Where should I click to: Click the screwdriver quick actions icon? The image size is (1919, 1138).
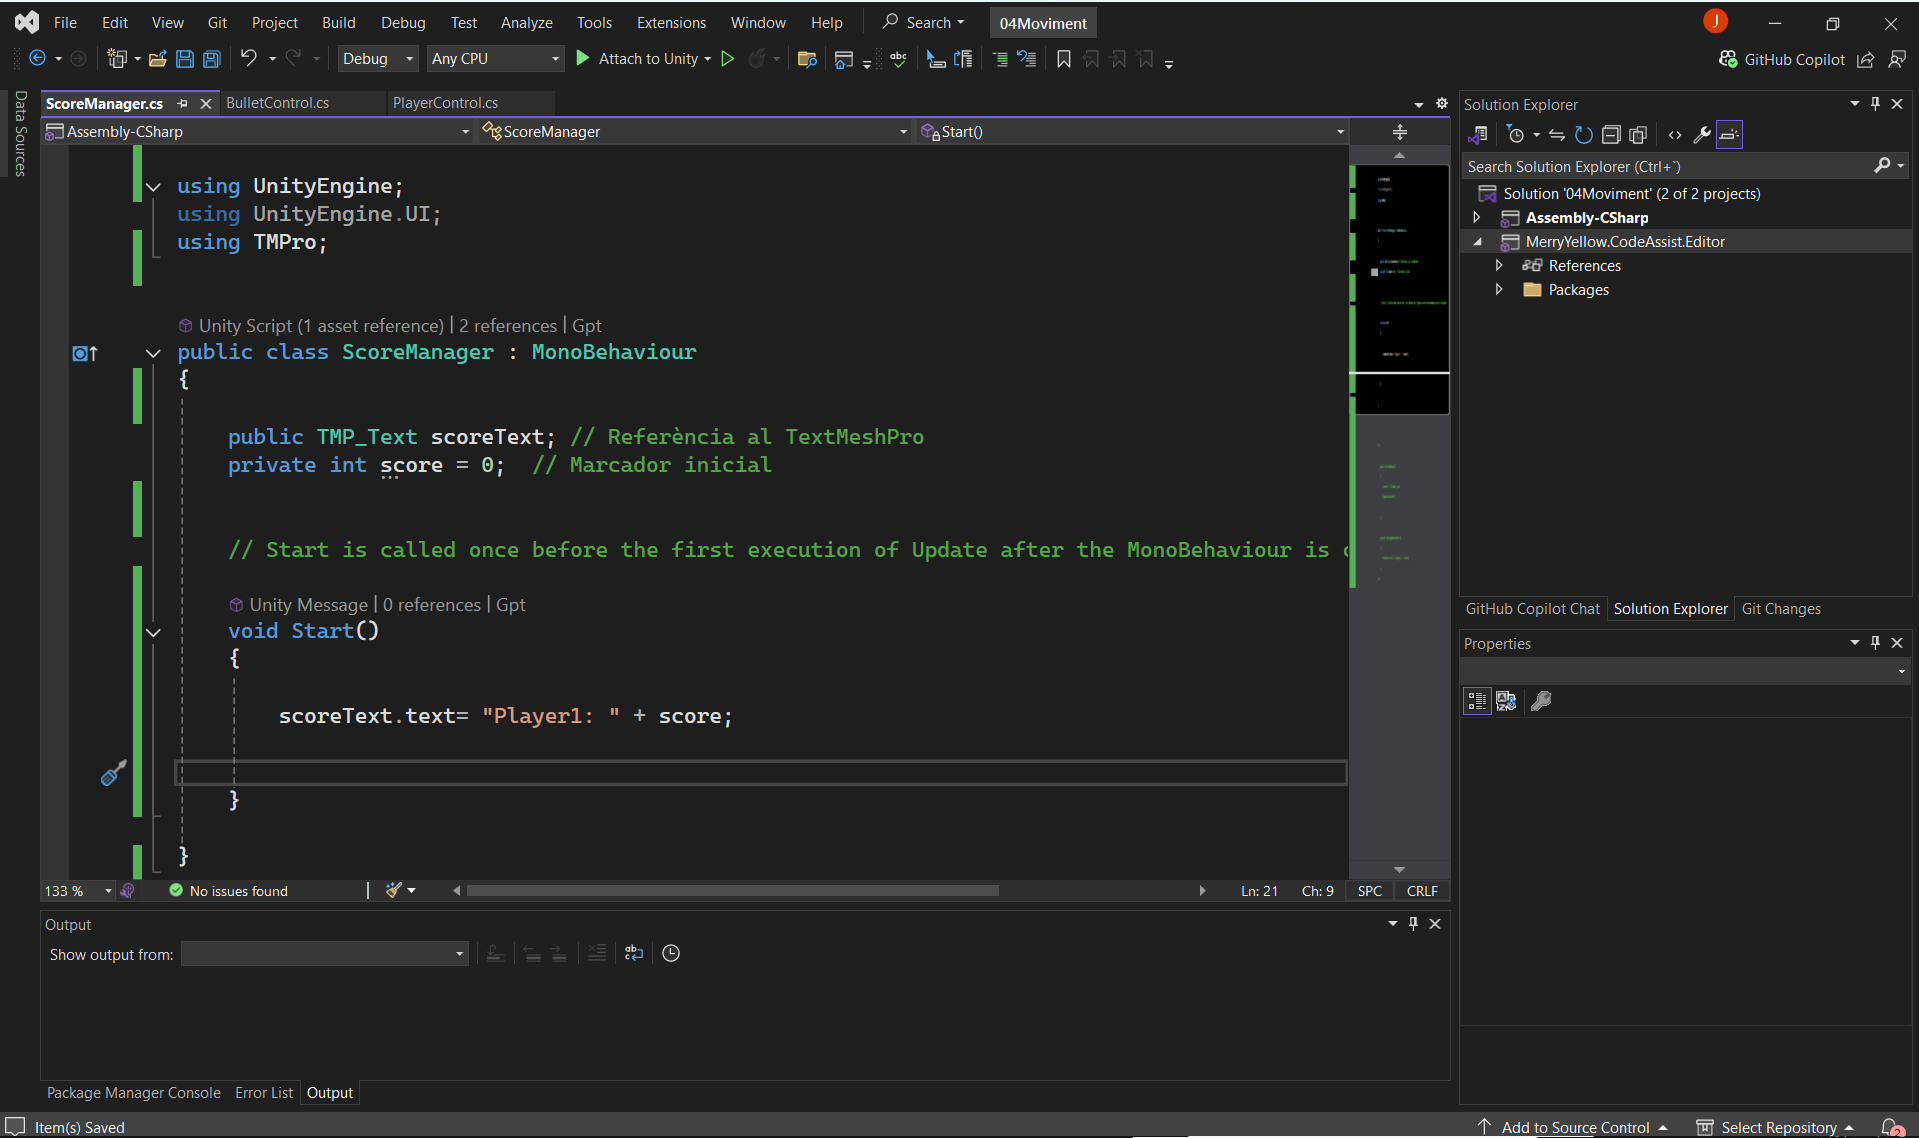tap(113, 773)
